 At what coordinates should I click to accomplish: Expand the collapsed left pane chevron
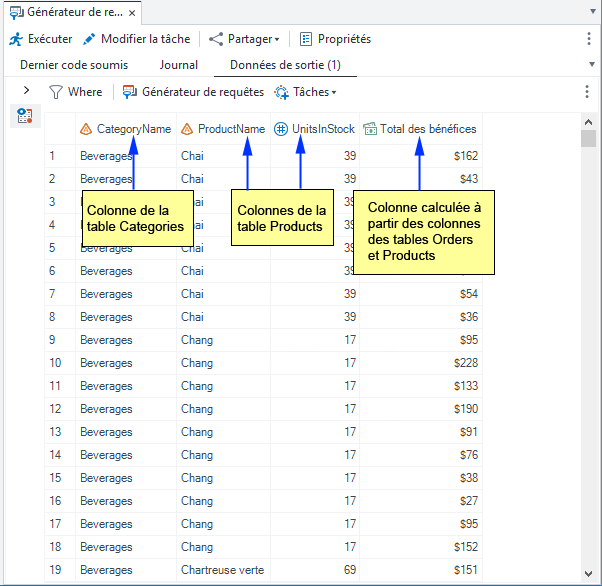click(26, 91)
